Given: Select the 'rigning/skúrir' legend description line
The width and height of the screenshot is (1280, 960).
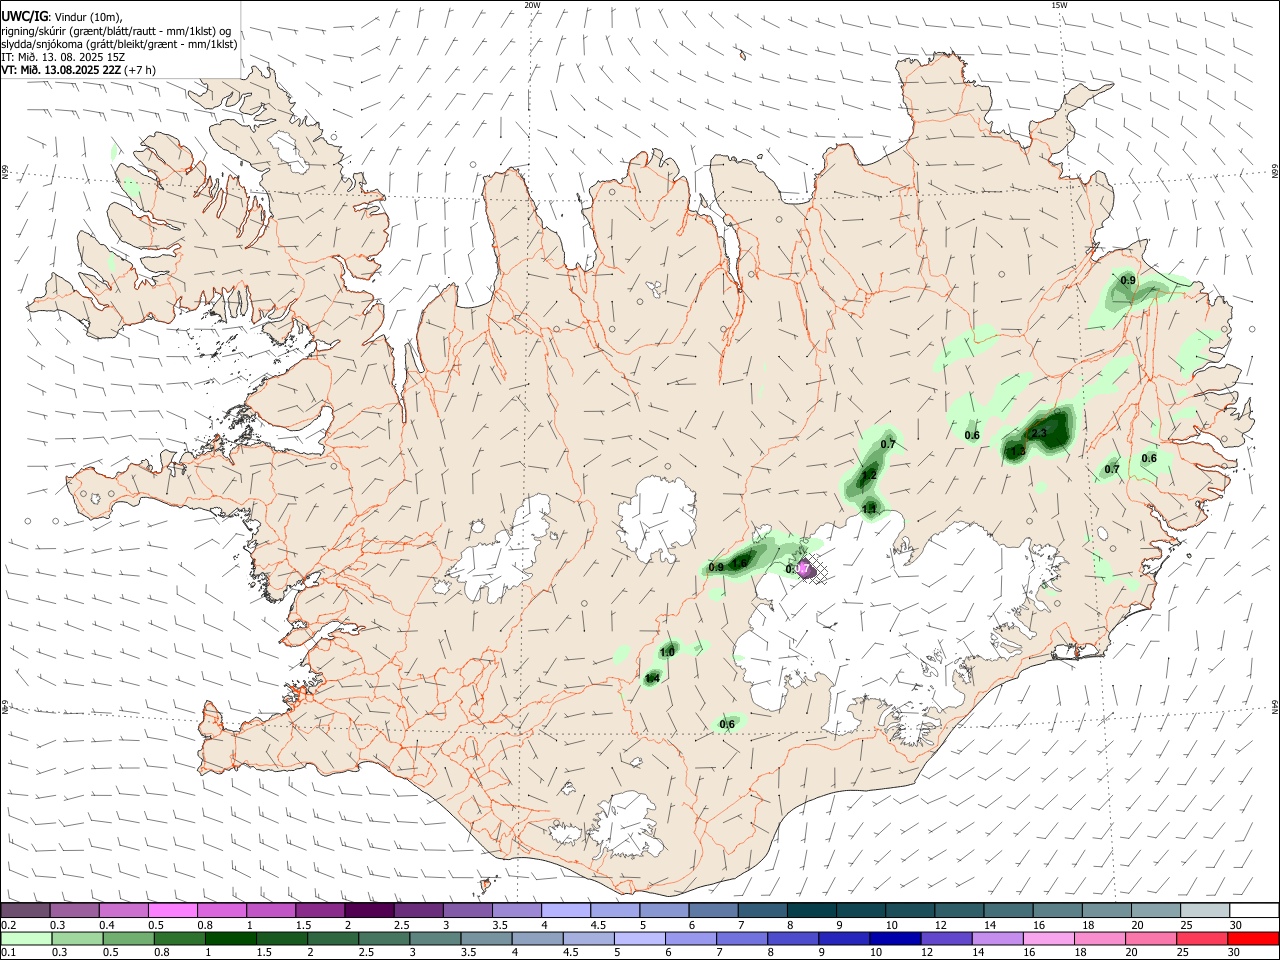Looking at the screenshot, I should [116, 30].
